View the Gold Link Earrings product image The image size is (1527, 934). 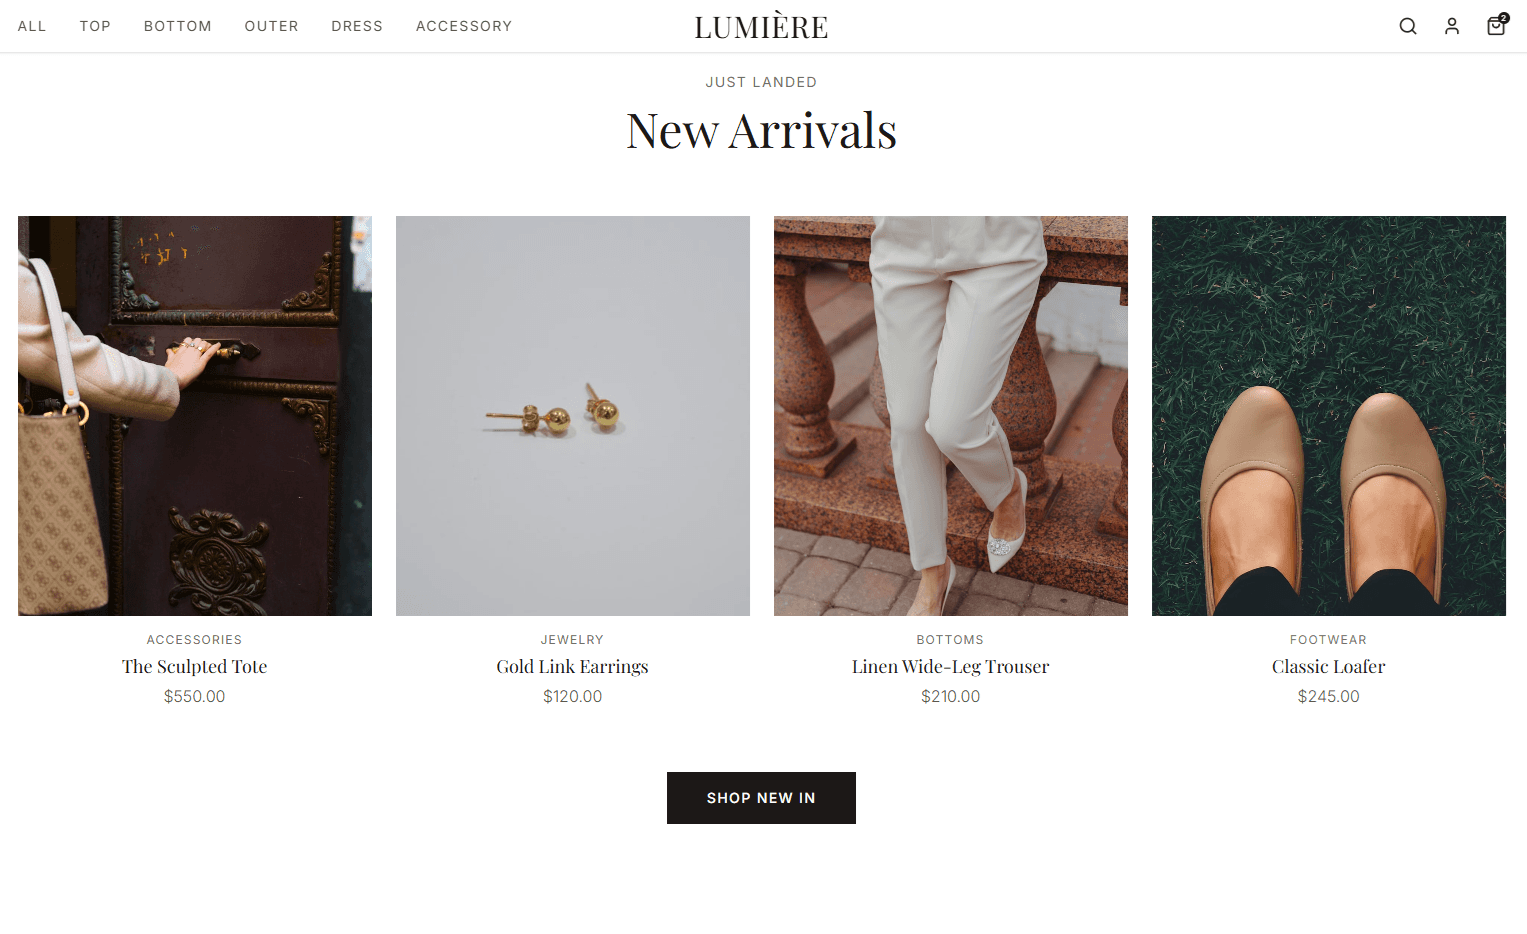click(573, 416)
